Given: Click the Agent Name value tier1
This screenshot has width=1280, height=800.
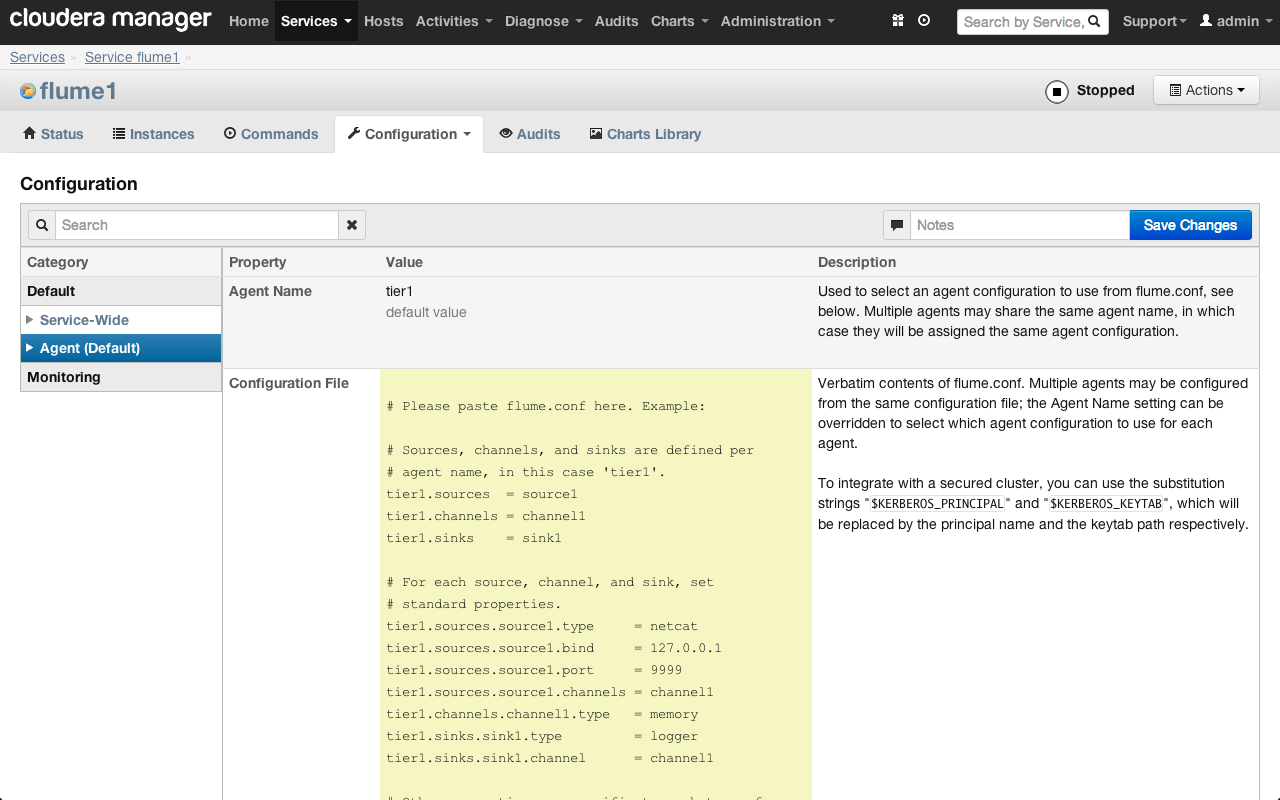Looking at the screenshot, I should point(399,291).
